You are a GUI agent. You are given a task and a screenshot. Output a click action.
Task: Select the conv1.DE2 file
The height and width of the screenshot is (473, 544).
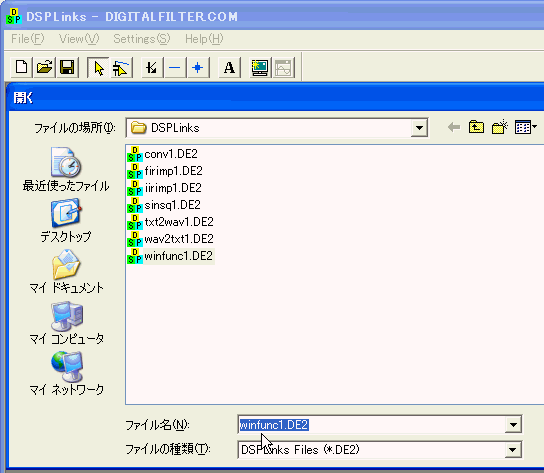[162, 154]
